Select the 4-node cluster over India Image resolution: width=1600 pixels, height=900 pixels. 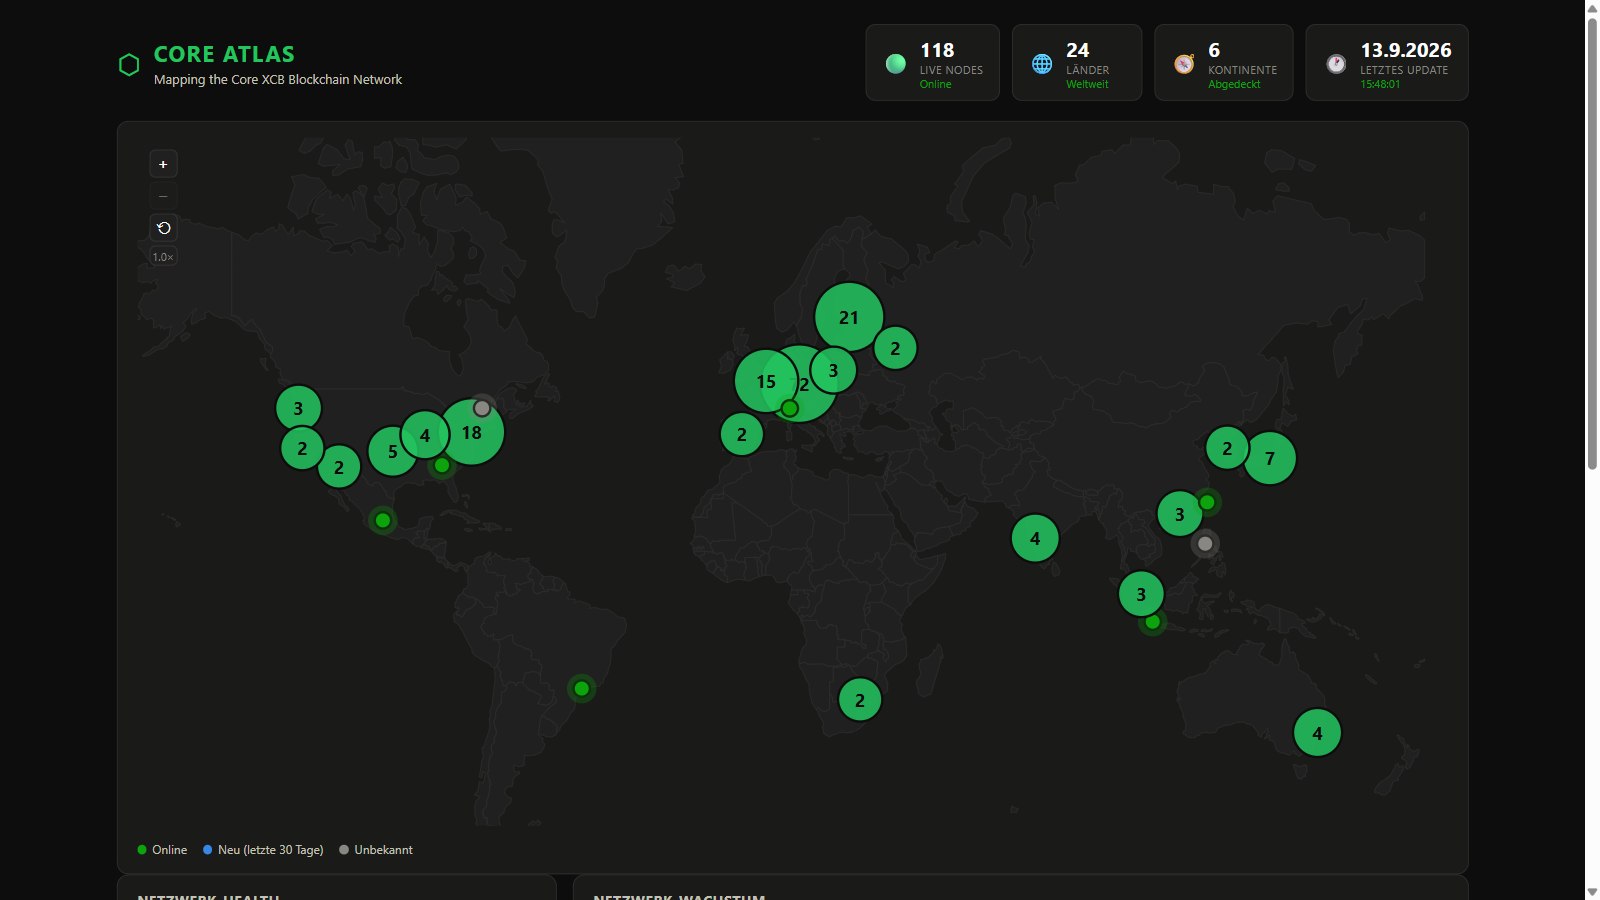point(1035,538)
